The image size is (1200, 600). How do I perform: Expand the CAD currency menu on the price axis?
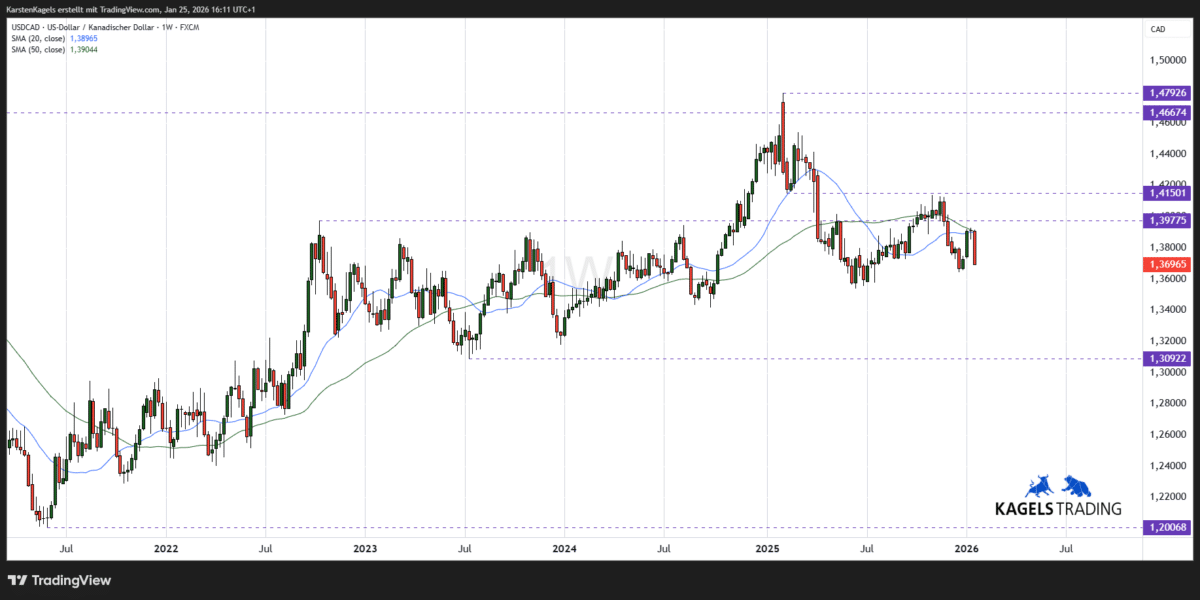point(1158,29)
